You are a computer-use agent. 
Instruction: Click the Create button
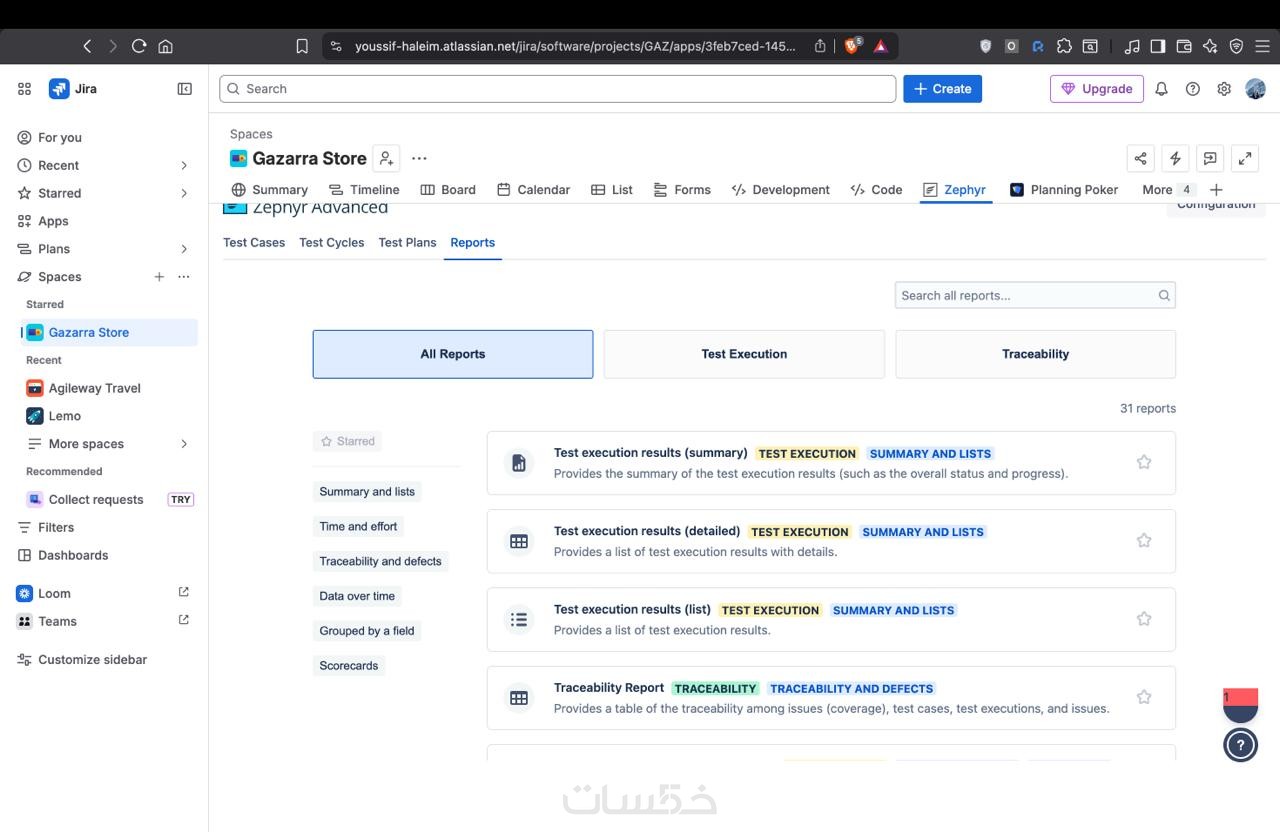[942, 89]
